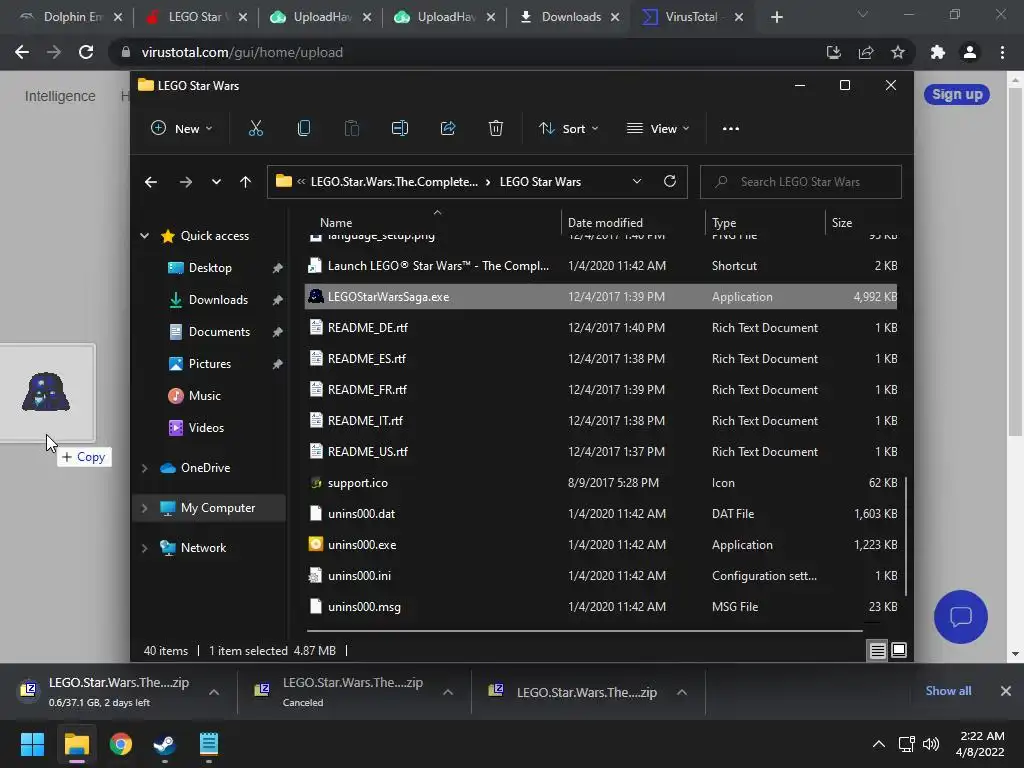Click the Explorer file list vertical scrollbar
The image size is (1024, 768).
point(906,536)
